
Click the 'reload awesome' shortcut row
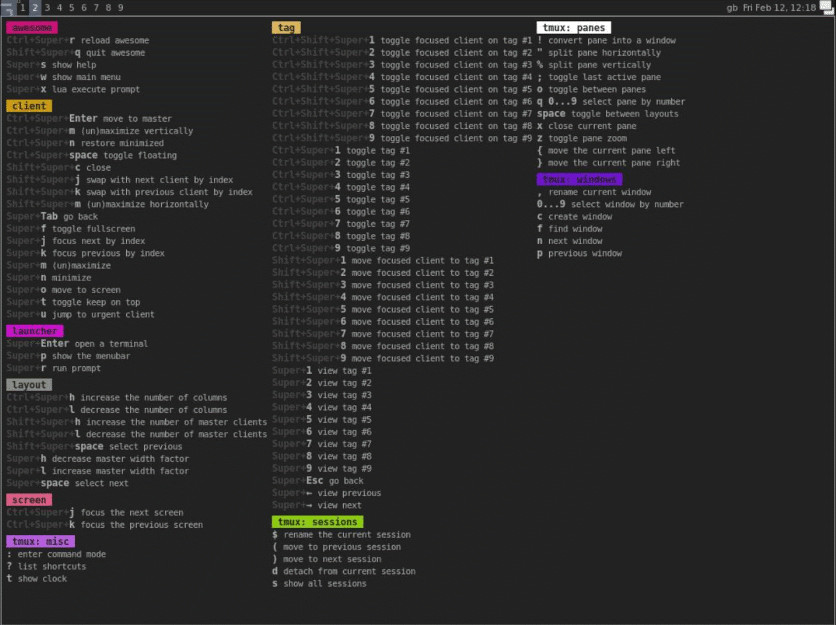(78, 41)
